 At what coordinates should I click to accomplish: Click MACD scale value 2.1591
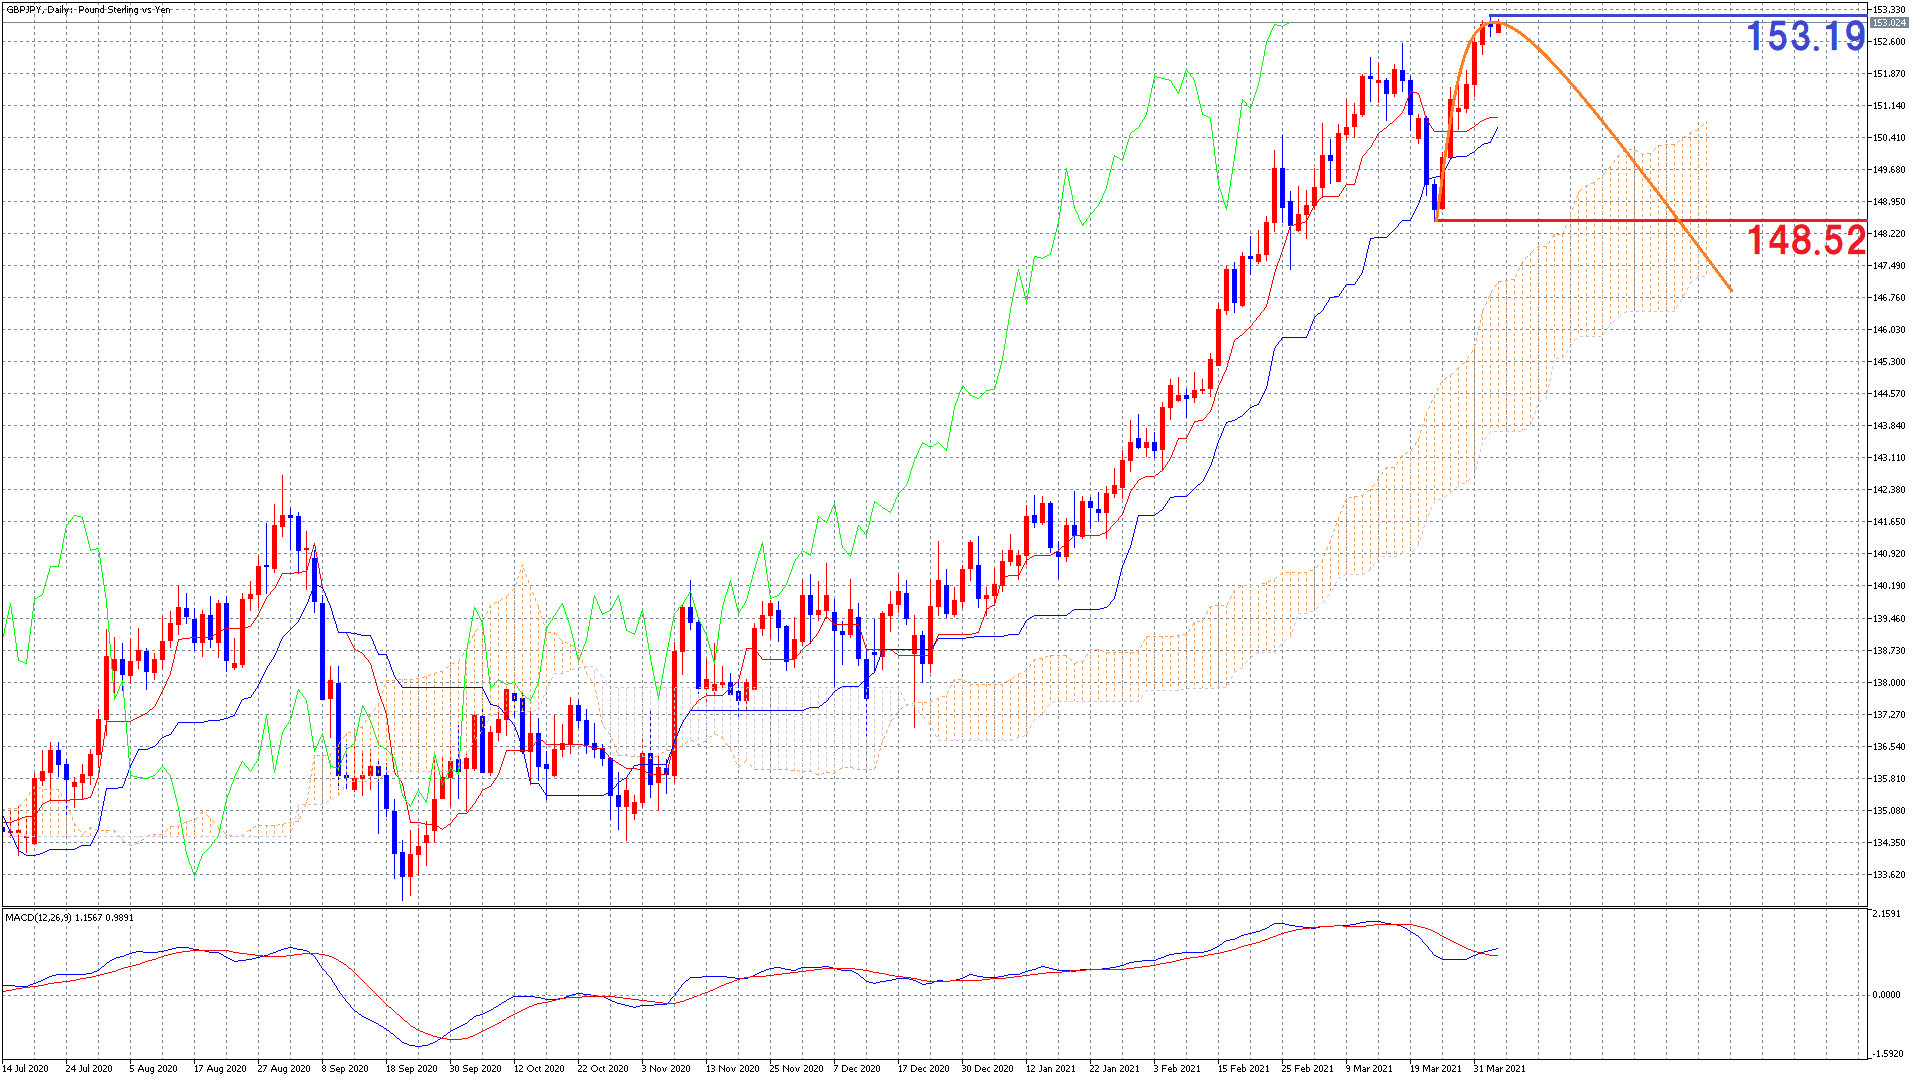pos(1886,914)
